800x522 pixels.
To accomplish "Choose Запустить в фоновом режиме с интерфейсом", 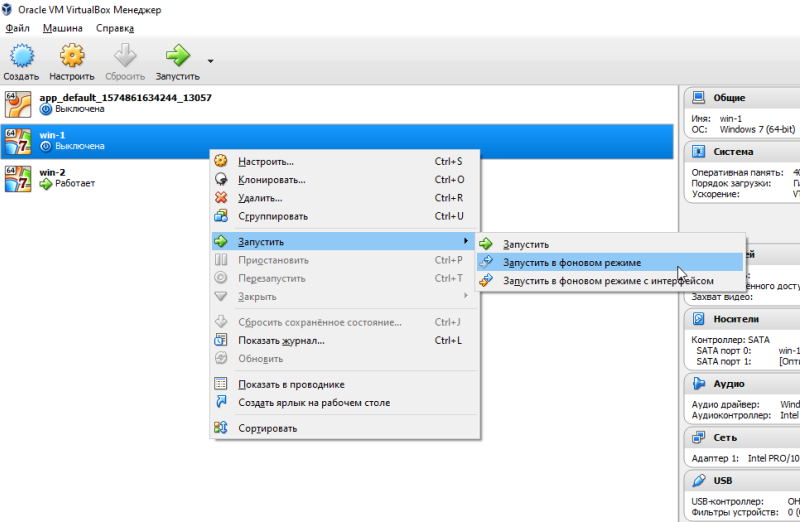I will click(x=610, y=281).
